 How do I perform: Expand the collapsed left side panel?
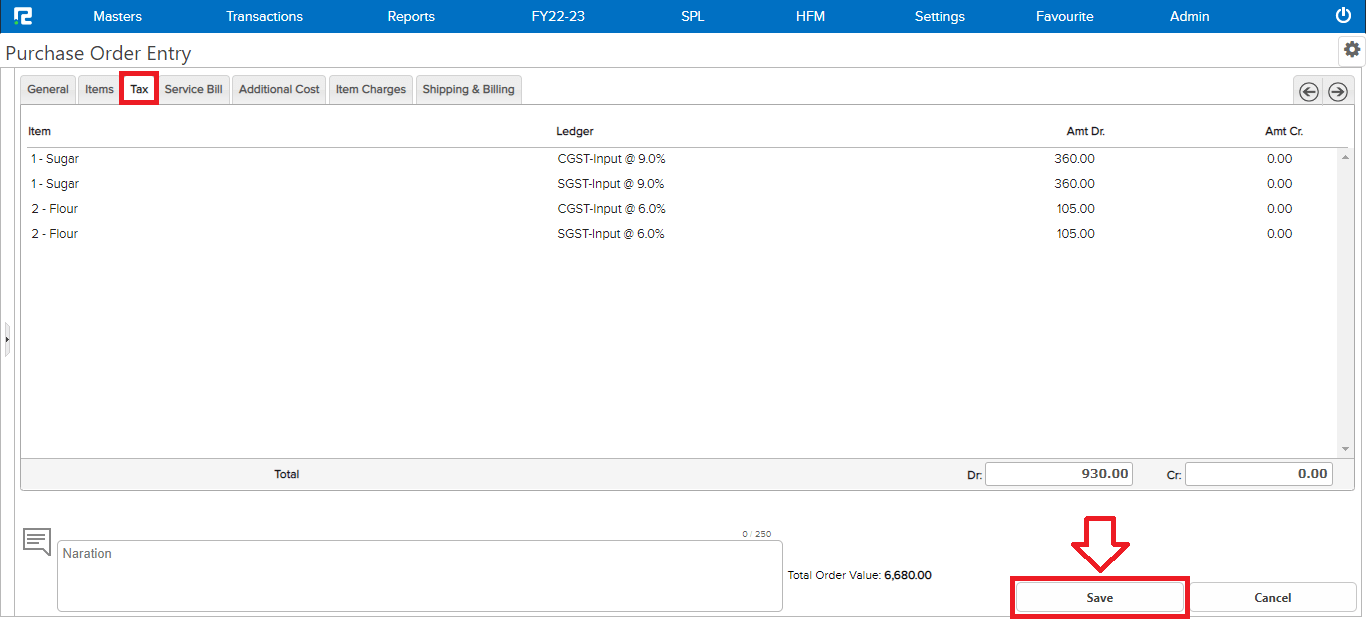pos(6,340)
